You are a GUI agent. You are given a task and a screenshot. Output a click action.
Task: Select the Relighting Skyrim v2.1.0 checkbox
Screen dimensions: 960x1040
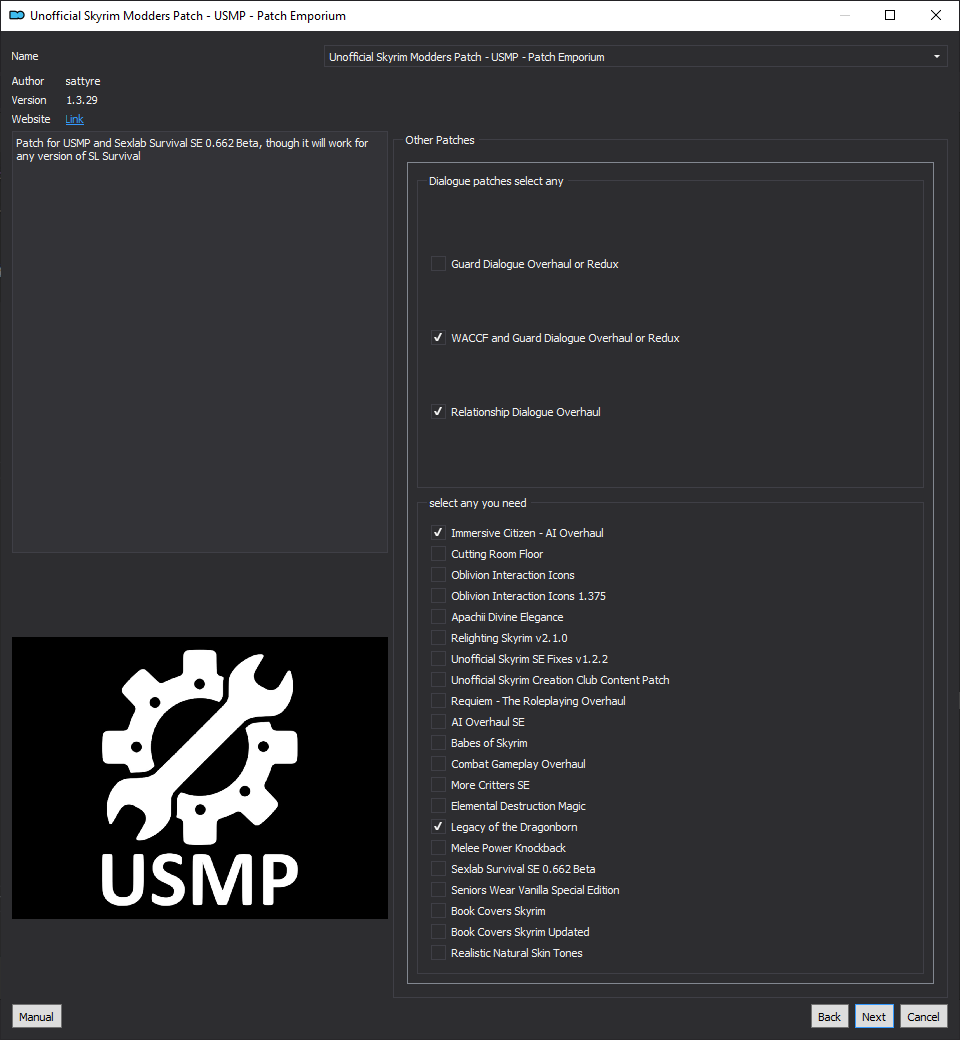tap(438, 638)
